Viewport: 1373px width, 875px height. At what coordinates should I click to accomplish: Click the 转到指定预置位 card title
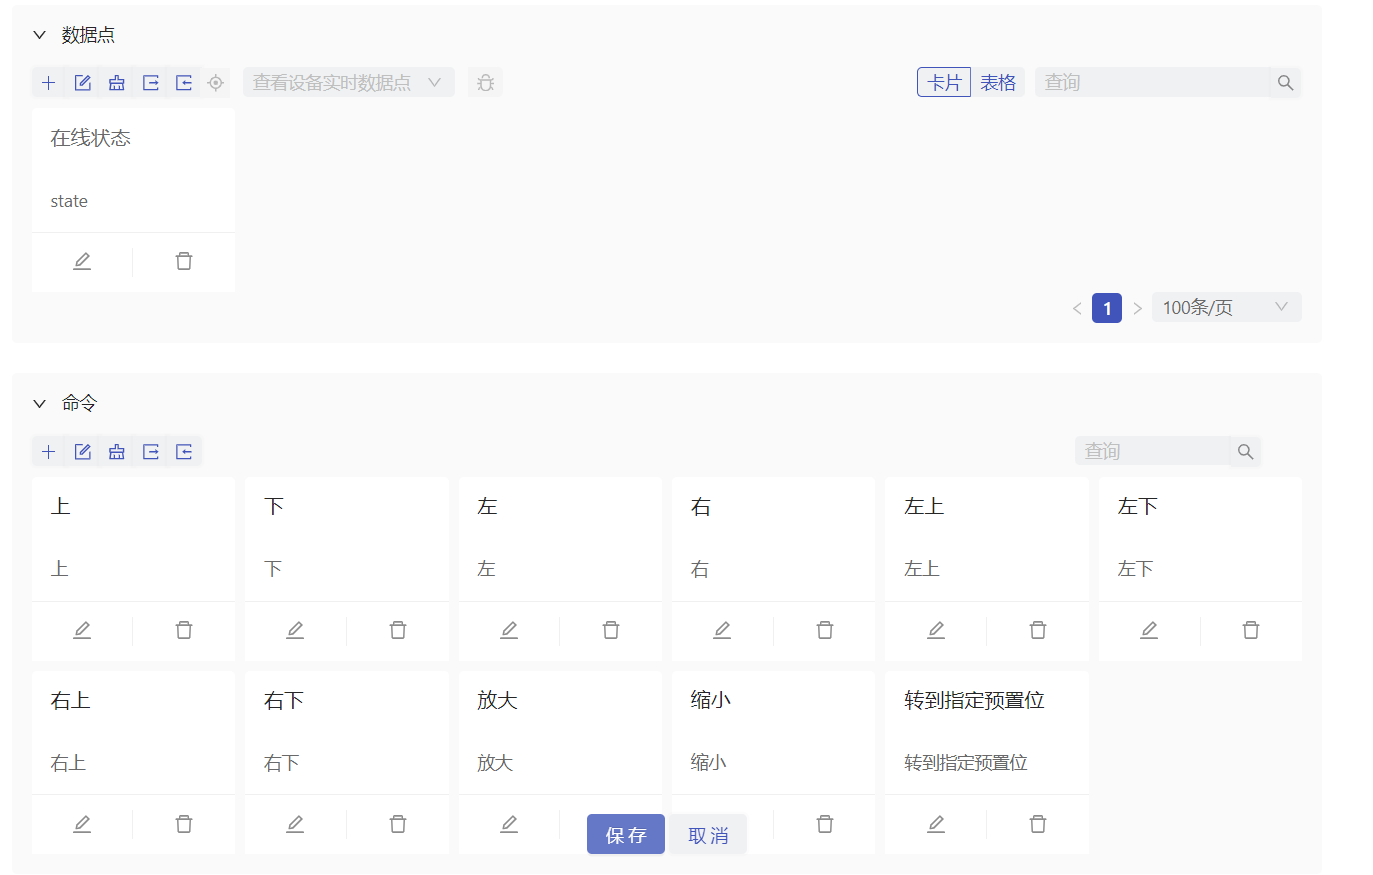(974, 700)
